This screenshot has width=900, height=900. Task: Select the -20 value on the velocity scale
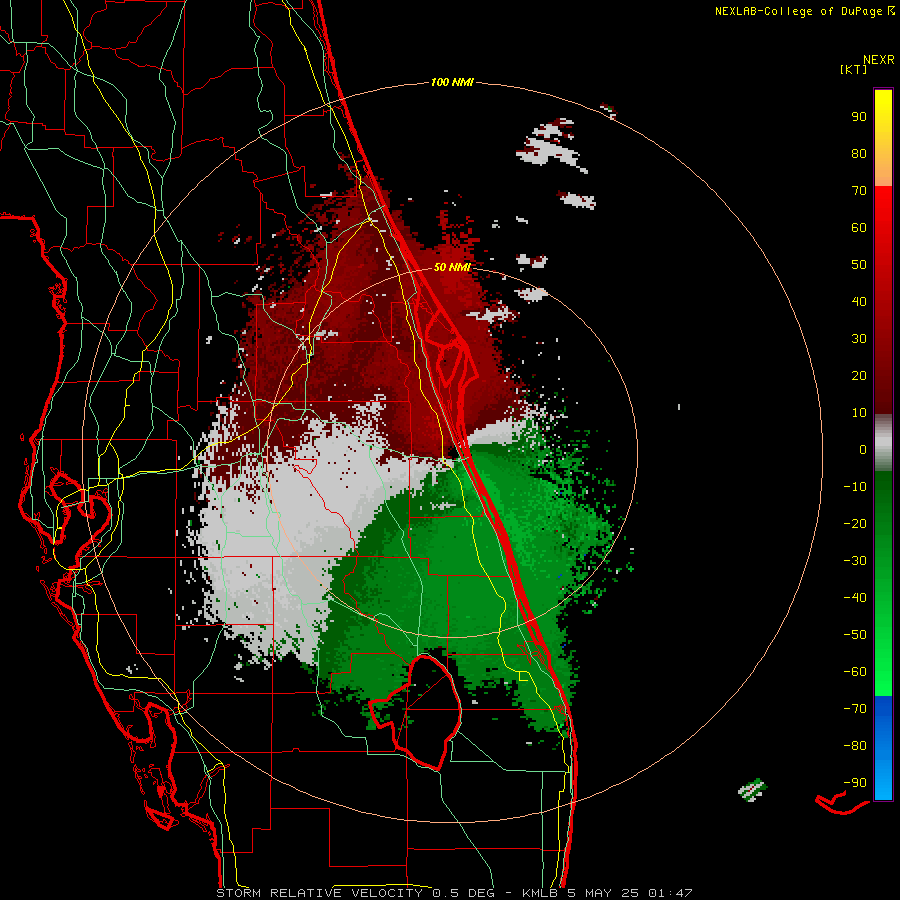855,524
